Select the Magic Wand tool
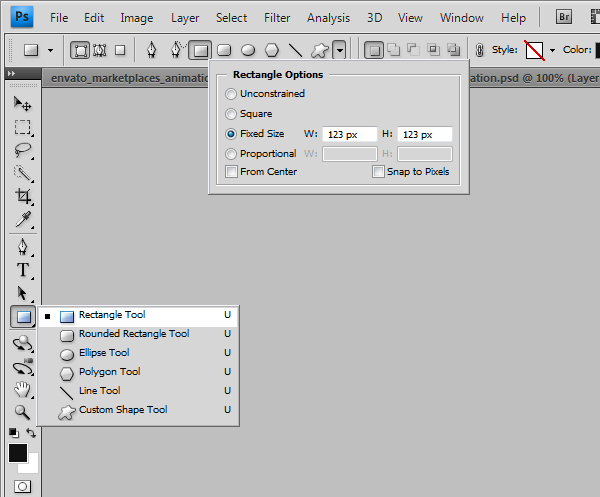The image size is (600, 497). point(23,173)
